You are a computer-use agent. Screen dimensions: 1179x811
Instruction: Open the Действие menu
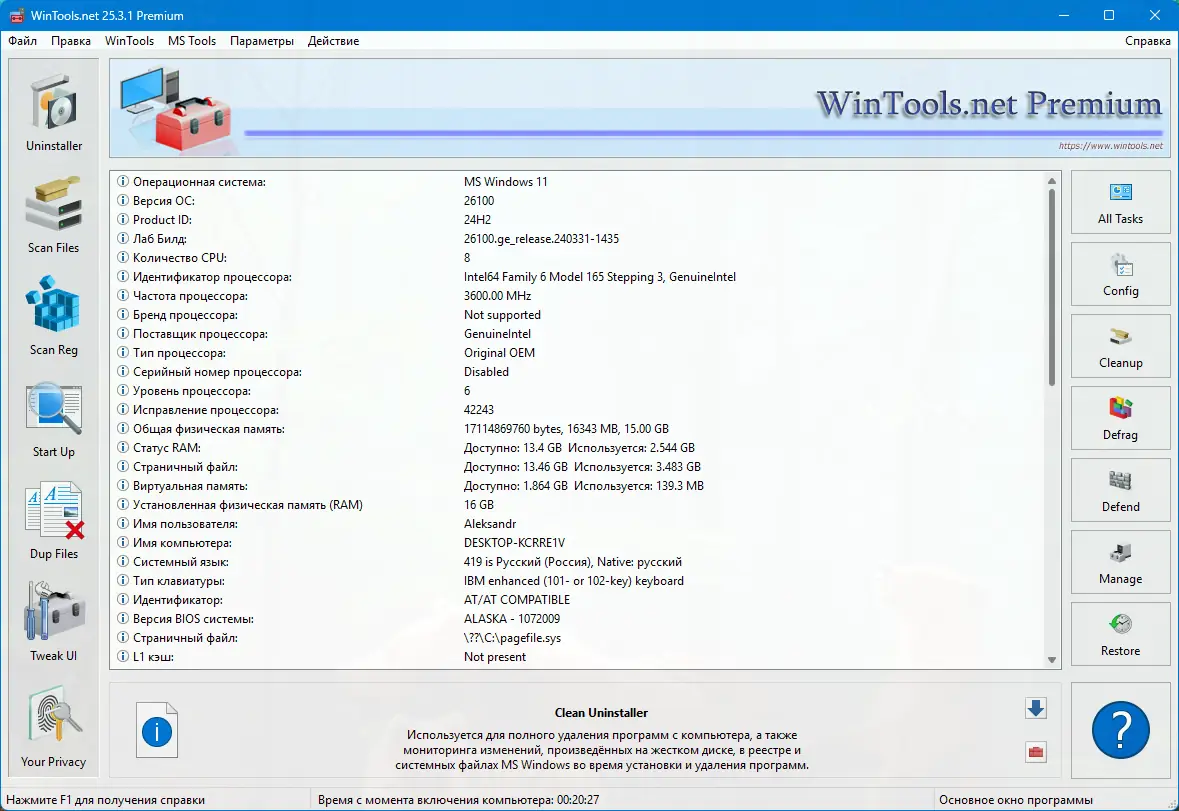[333, 41]
